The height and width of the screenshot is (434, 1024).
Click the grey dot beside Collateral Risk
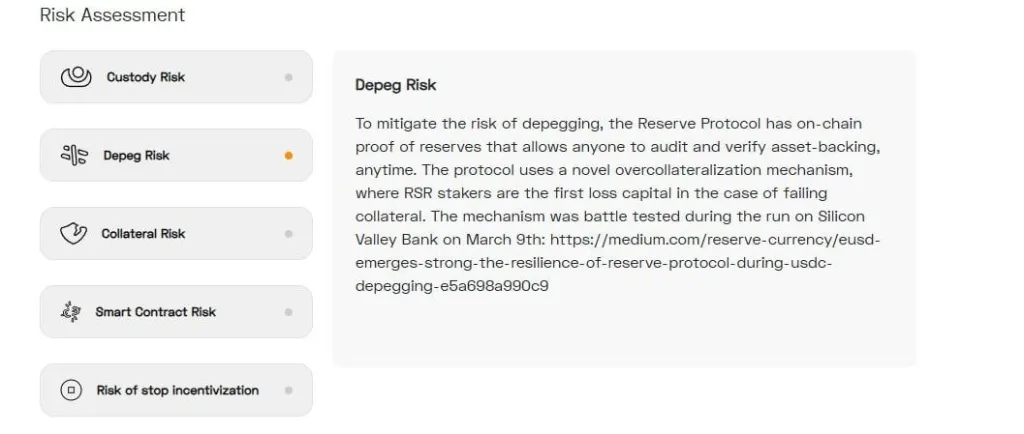pyautogui.click(x=288, y=234)
